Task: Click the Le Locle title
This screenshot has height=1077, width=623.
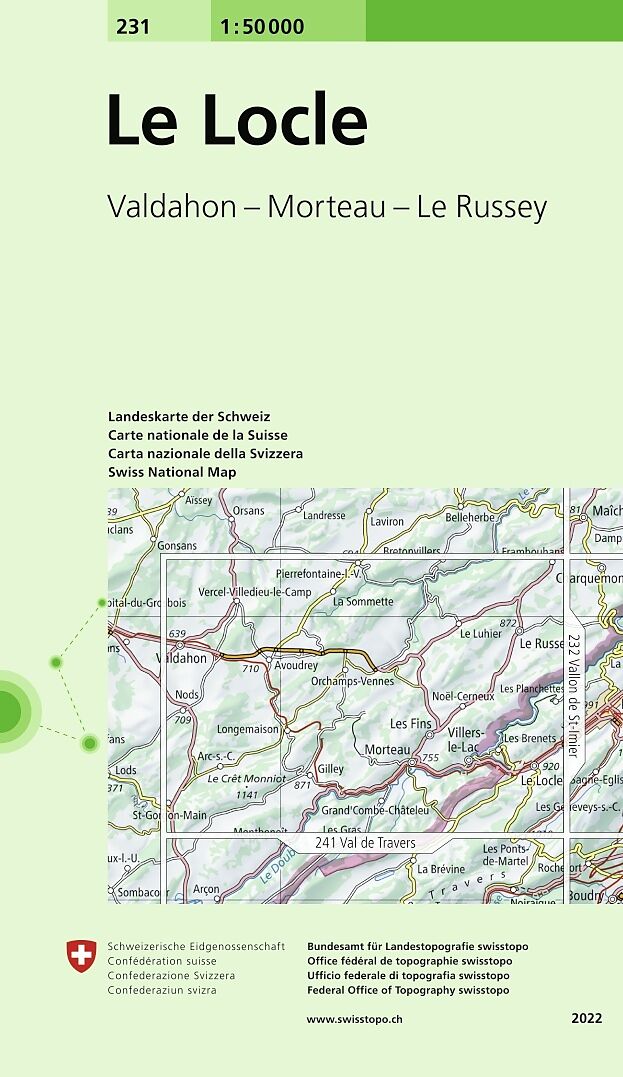Action: [x=237, y=121]
